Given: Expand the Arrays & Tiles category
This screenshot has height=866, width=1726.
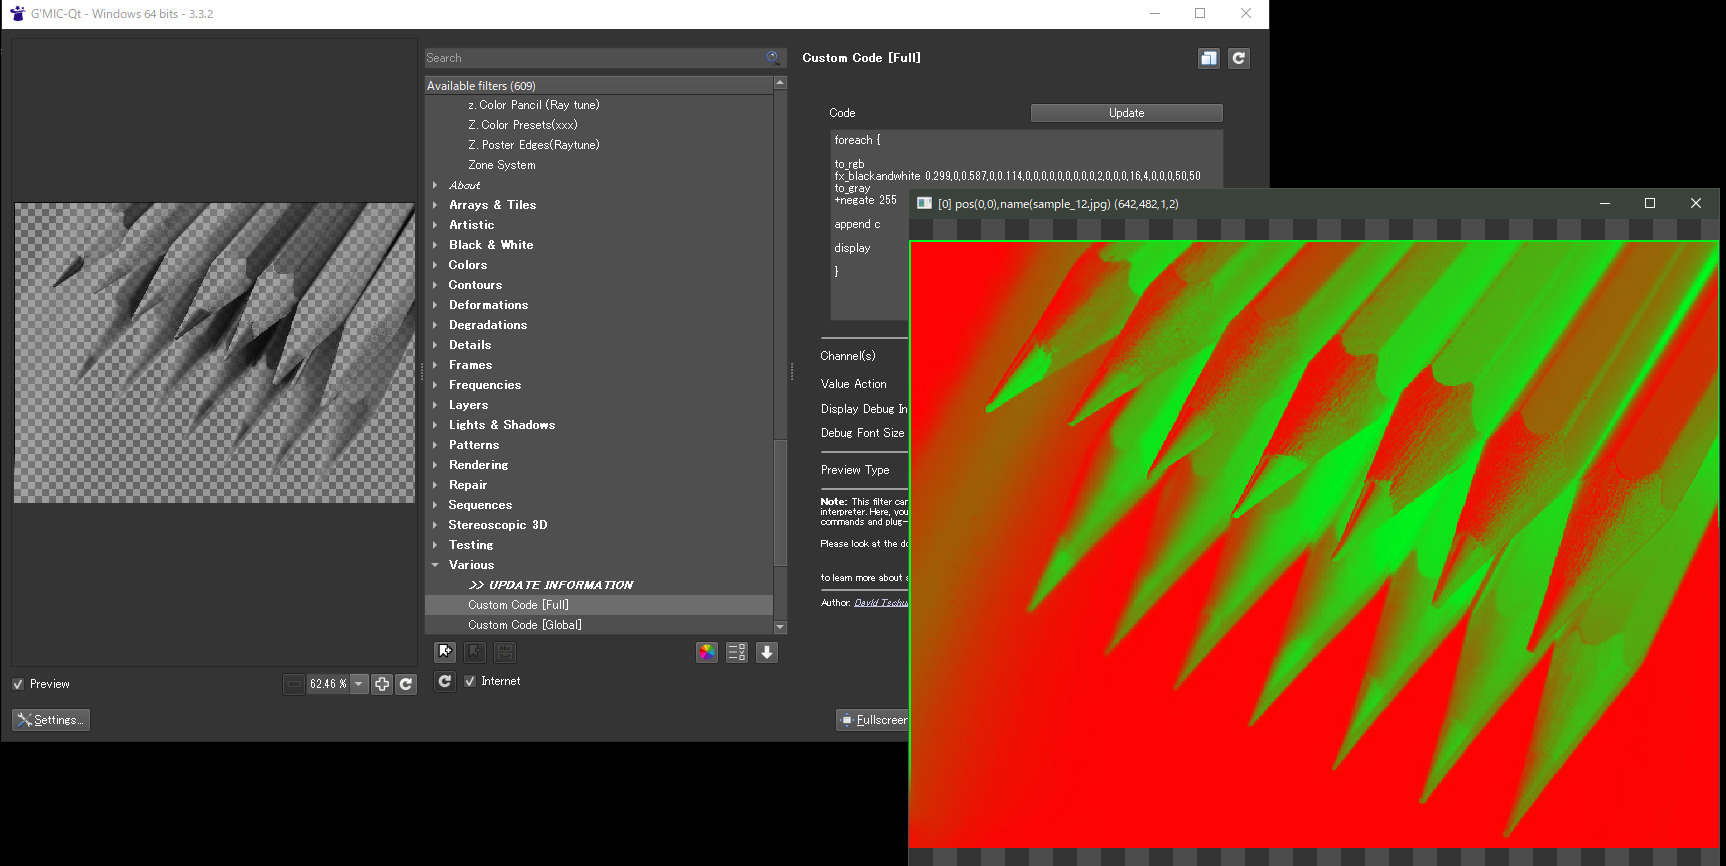Looking at the screenshot, I should click(x=435, y=205).
